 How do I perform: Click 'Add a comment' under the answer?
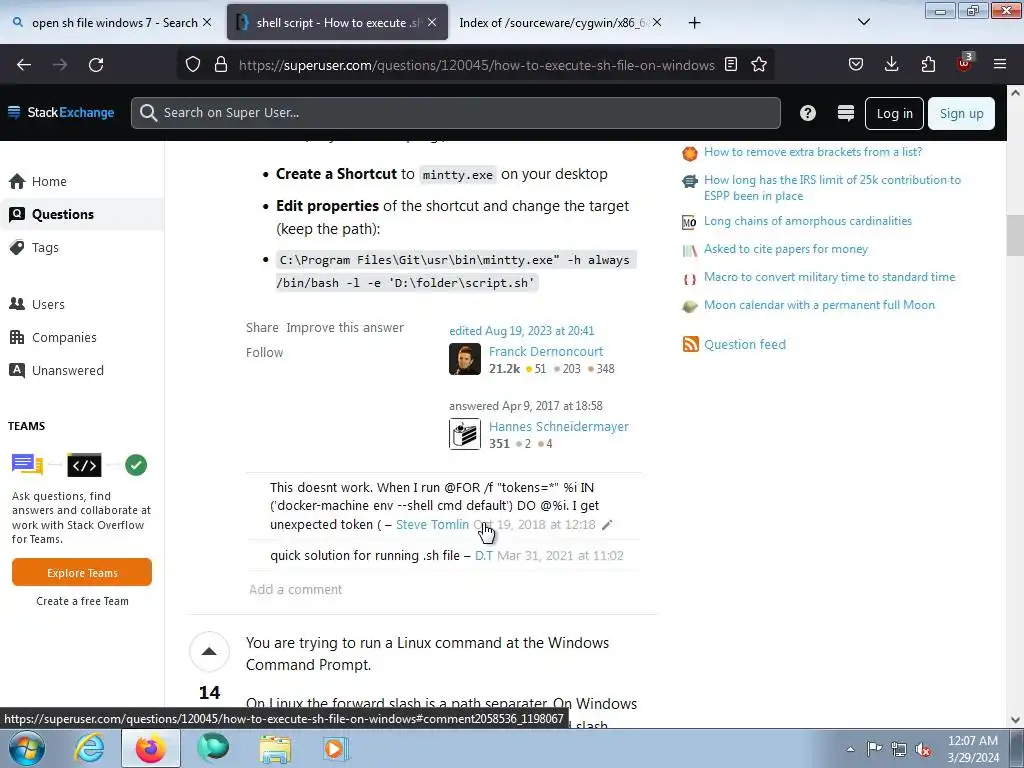click(x=295, y=590)
